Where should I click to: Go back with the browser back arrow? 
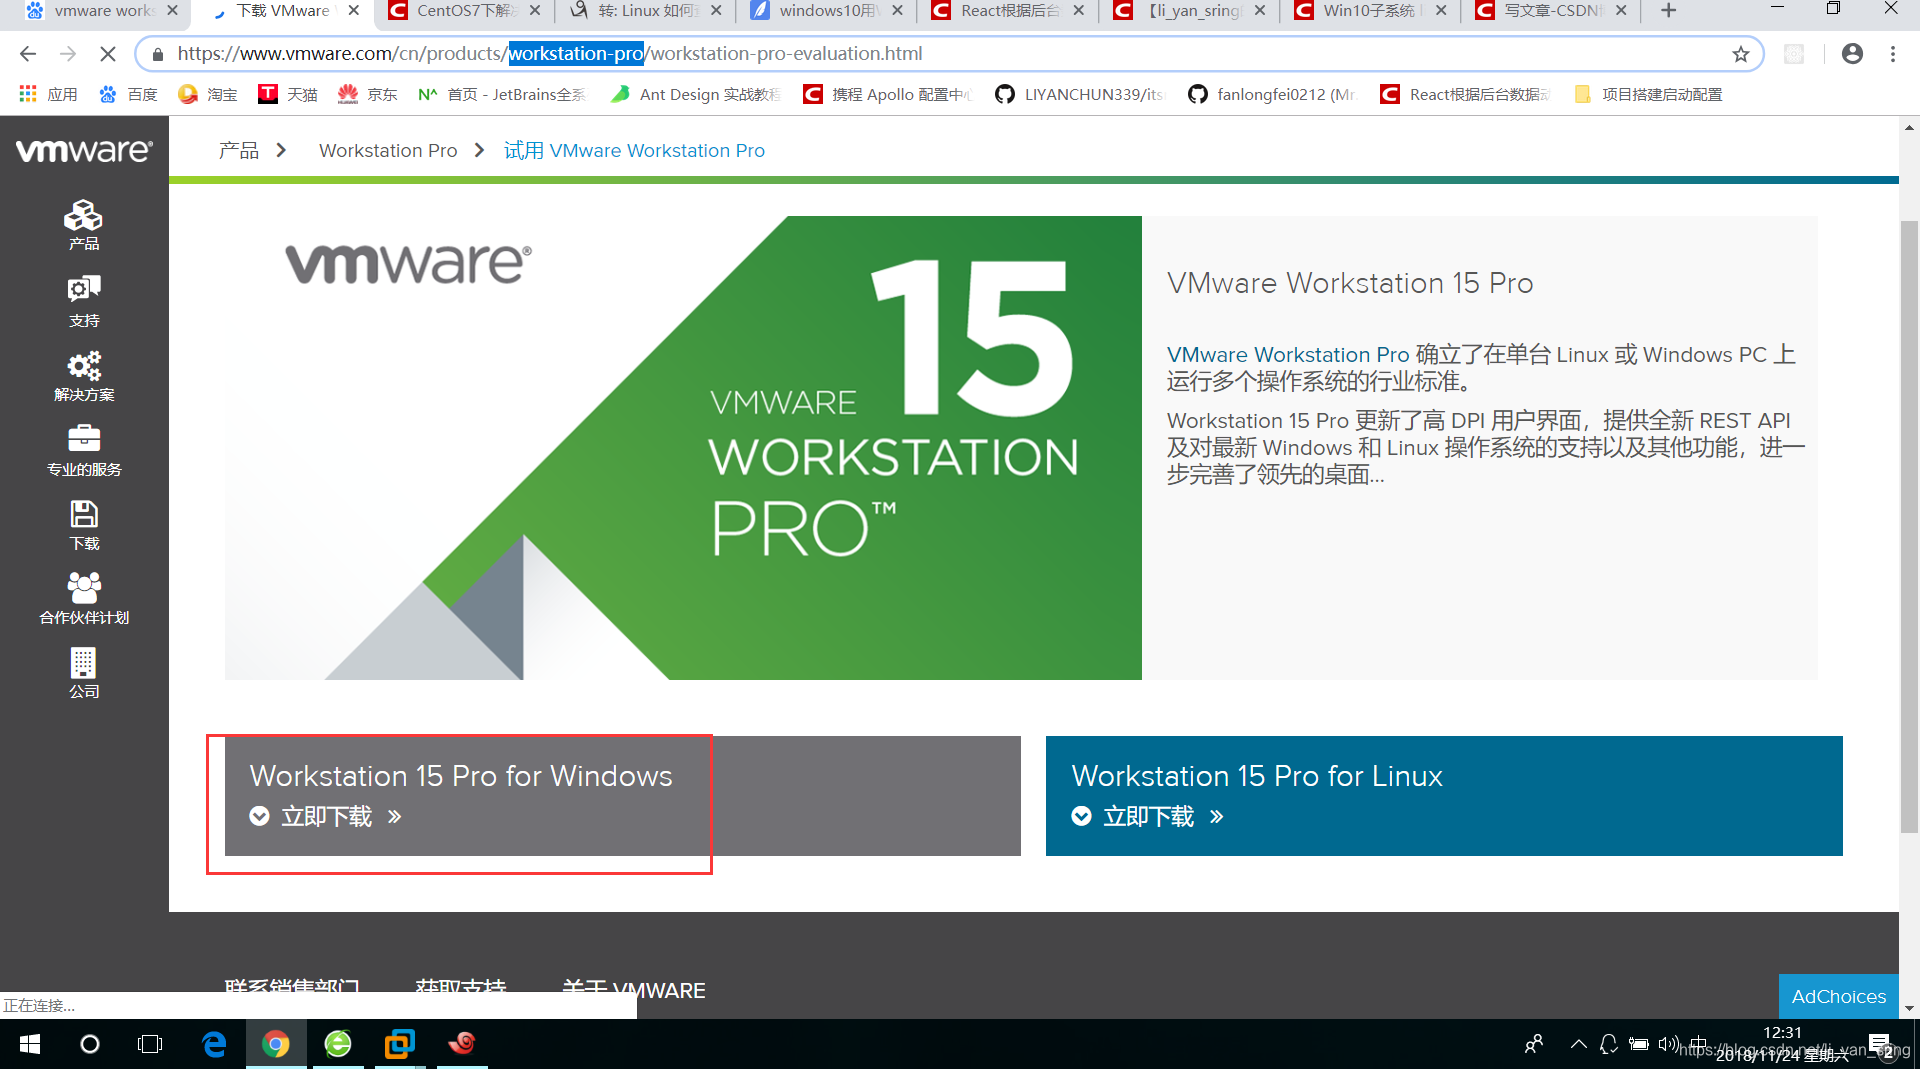pos(28,54)
